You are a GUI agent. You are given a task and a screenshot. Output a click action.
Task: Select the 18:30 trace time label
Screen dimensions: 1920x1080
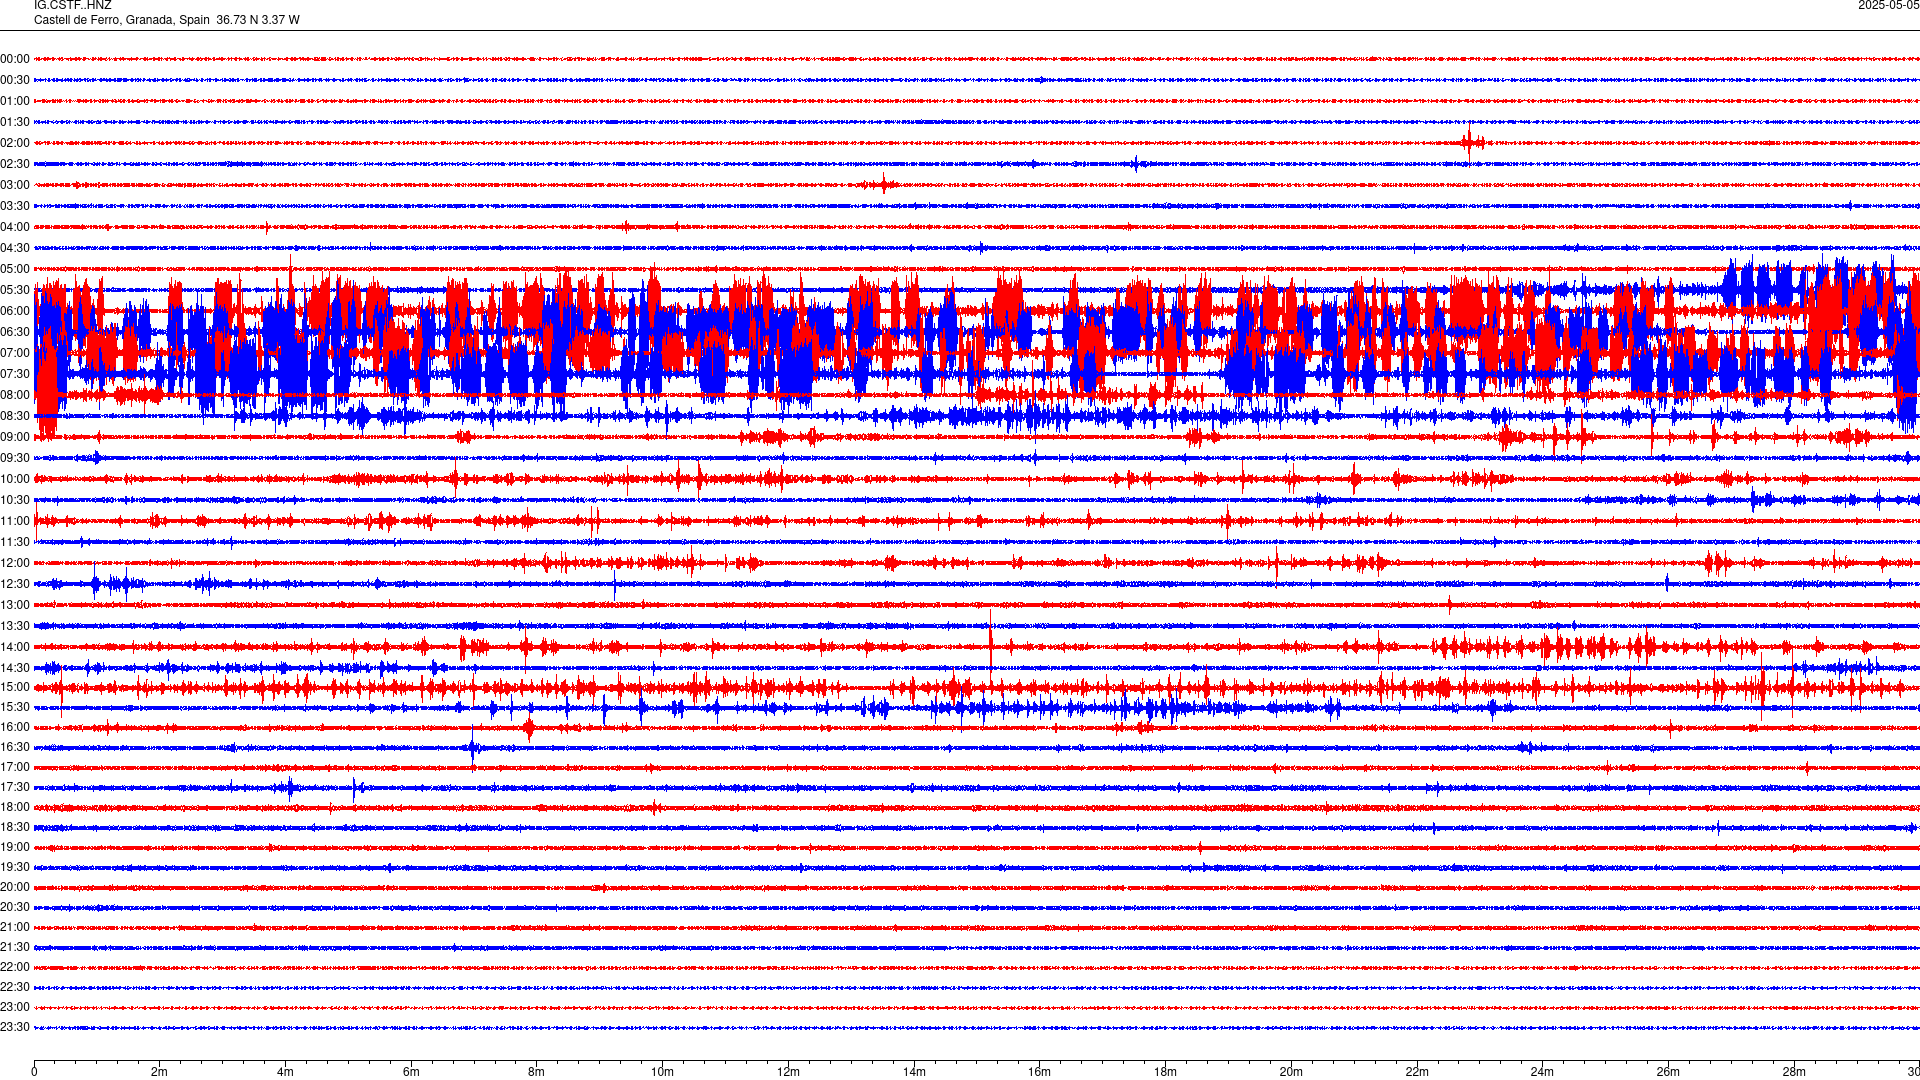point(15,827)
